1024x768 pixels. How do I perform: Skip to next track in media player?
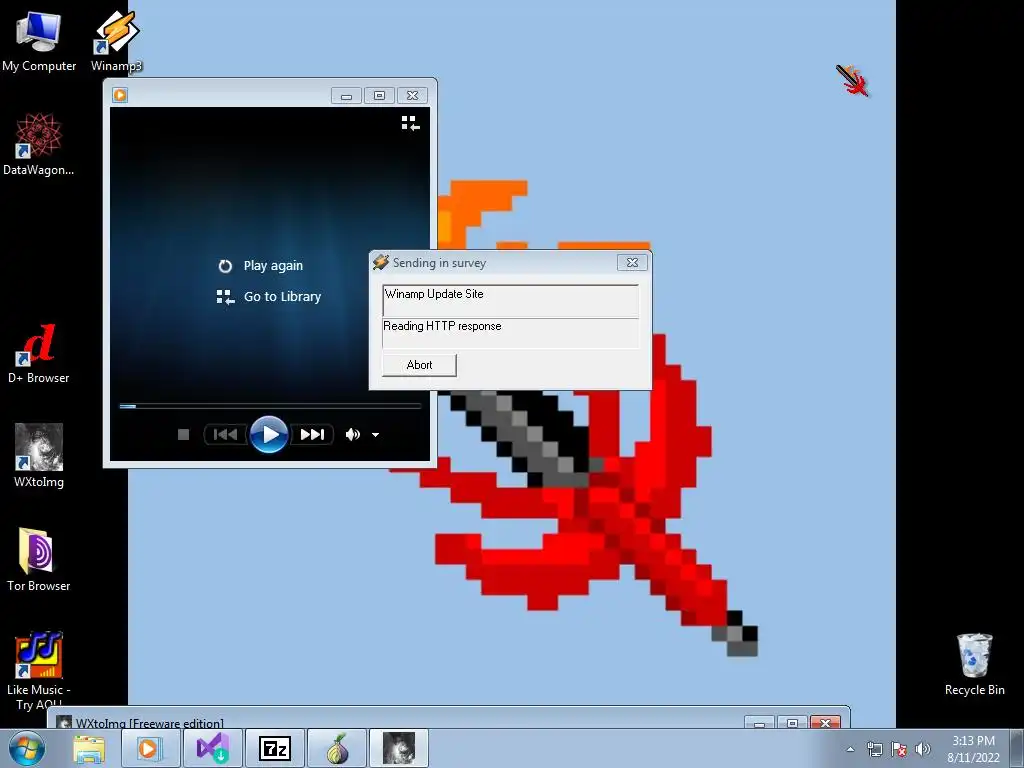tap(312, 434)
